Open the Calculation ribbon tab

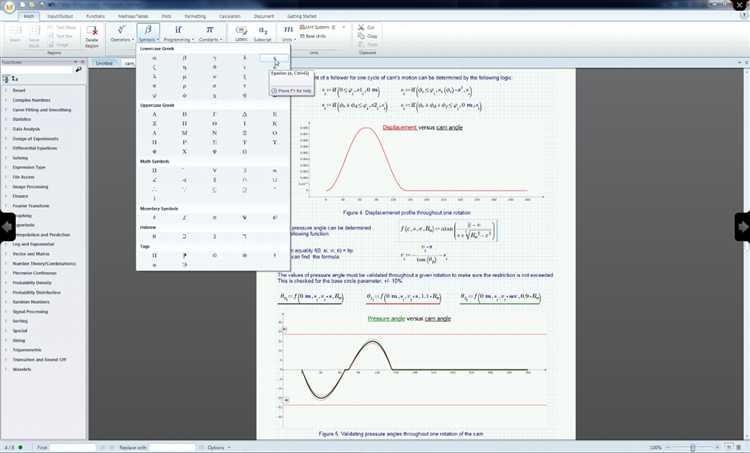230,16
